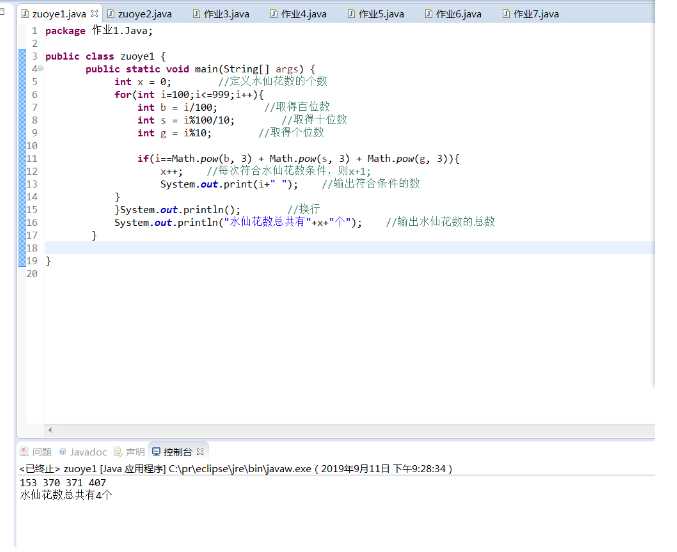Click the console output '153 370 371 407'

(x=63, y=482)
